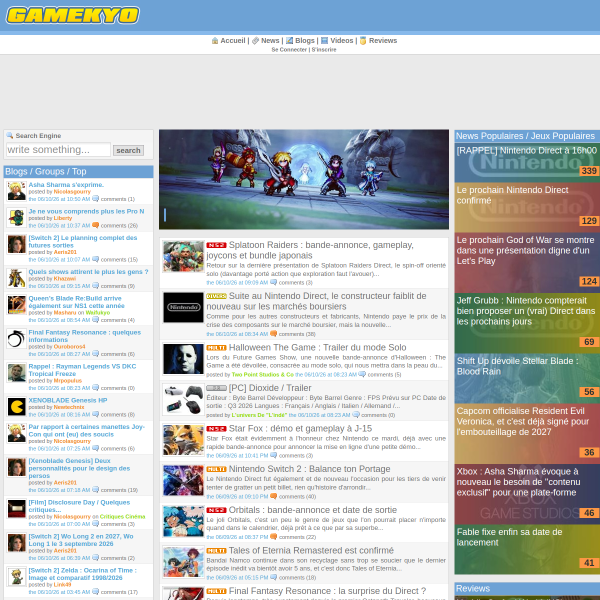Open Quels shows attirent le plus les gens
The image size is (600, 600).
88,272
